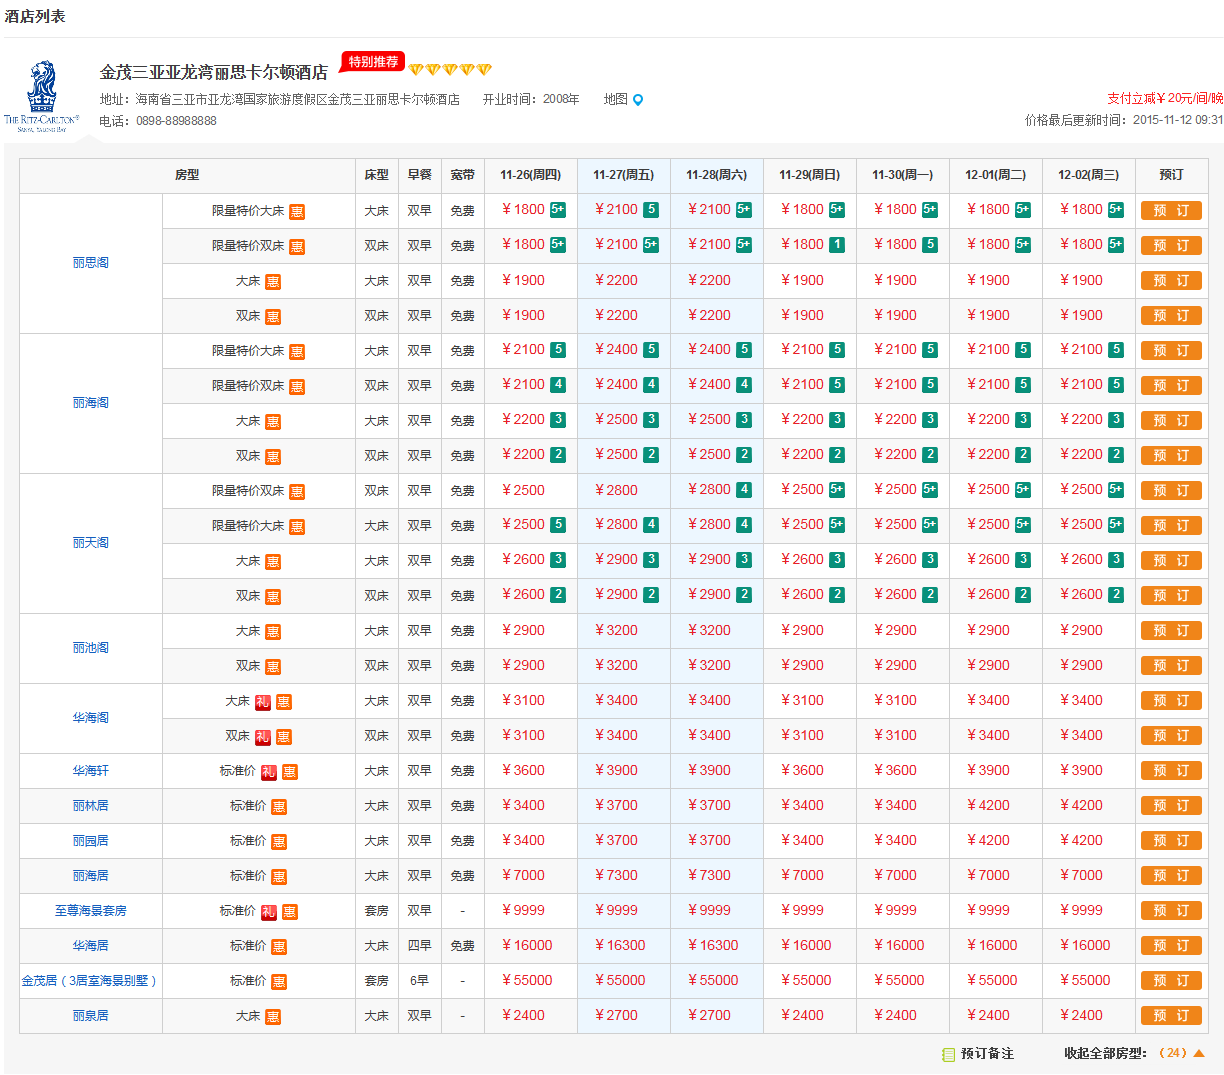The image size is (1224, 1075).
Task: Click the 礼 icon in the 至尊海景套房 row
Action: point(268,912)
